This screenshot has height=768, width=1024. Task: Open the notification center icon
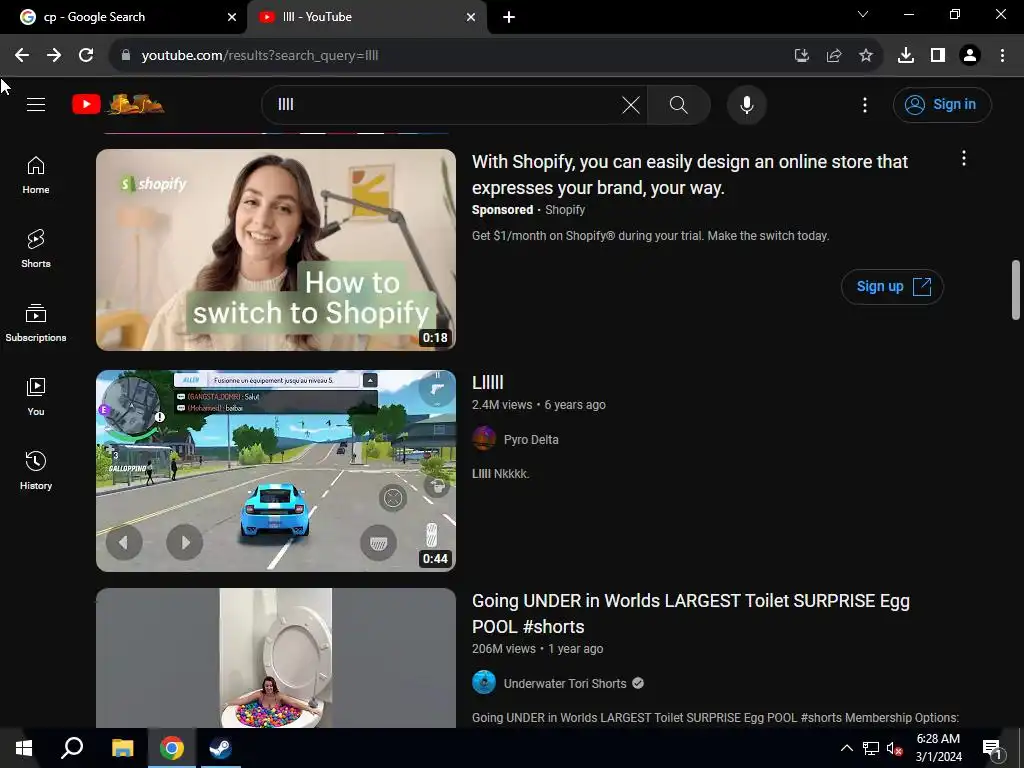click(992, 749)
